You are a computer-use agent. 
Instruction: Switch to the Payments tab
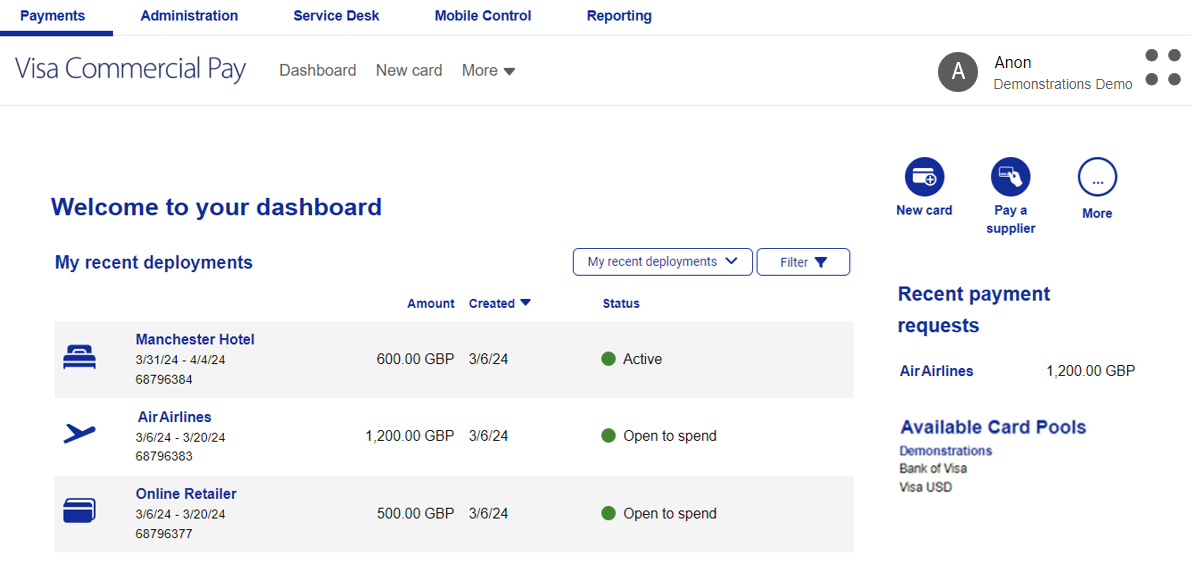(52, 15)
